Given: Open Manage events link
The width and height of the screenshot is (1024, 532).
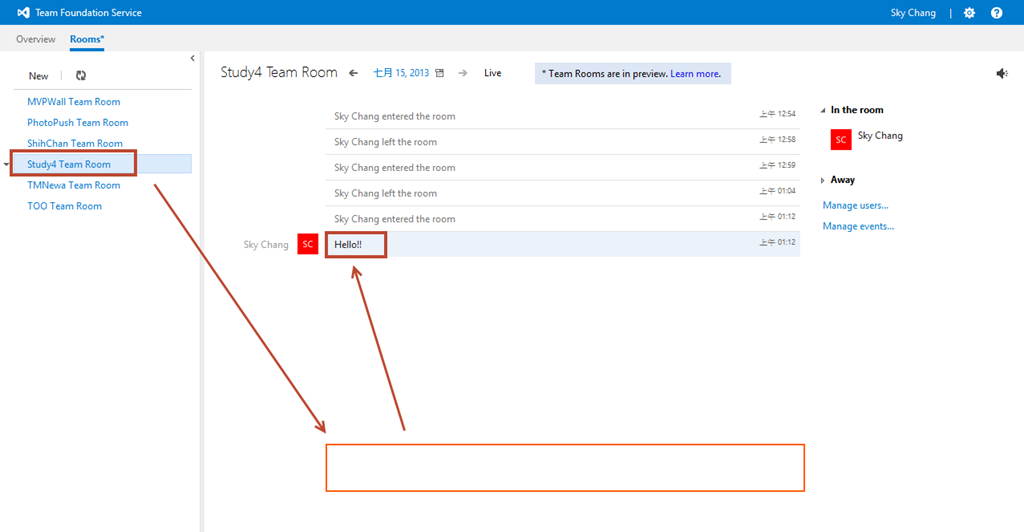Looking at the screenshot, I should click(858, 227).
